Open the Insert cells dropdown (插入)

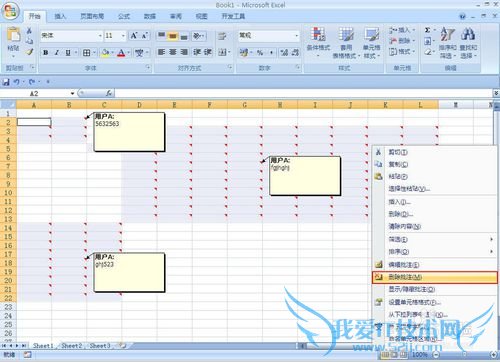(402, 30)
